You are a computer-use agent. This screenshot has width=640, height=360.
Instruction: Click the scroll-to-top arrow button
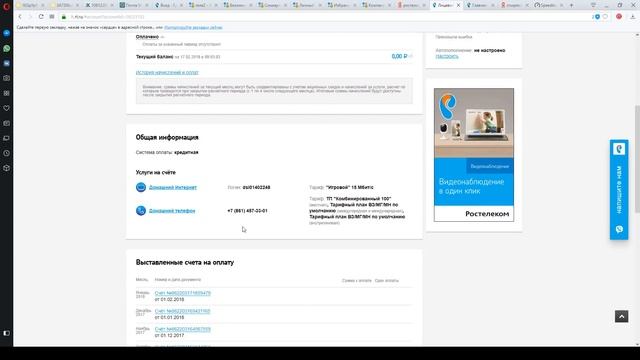(x=622, y=316)
